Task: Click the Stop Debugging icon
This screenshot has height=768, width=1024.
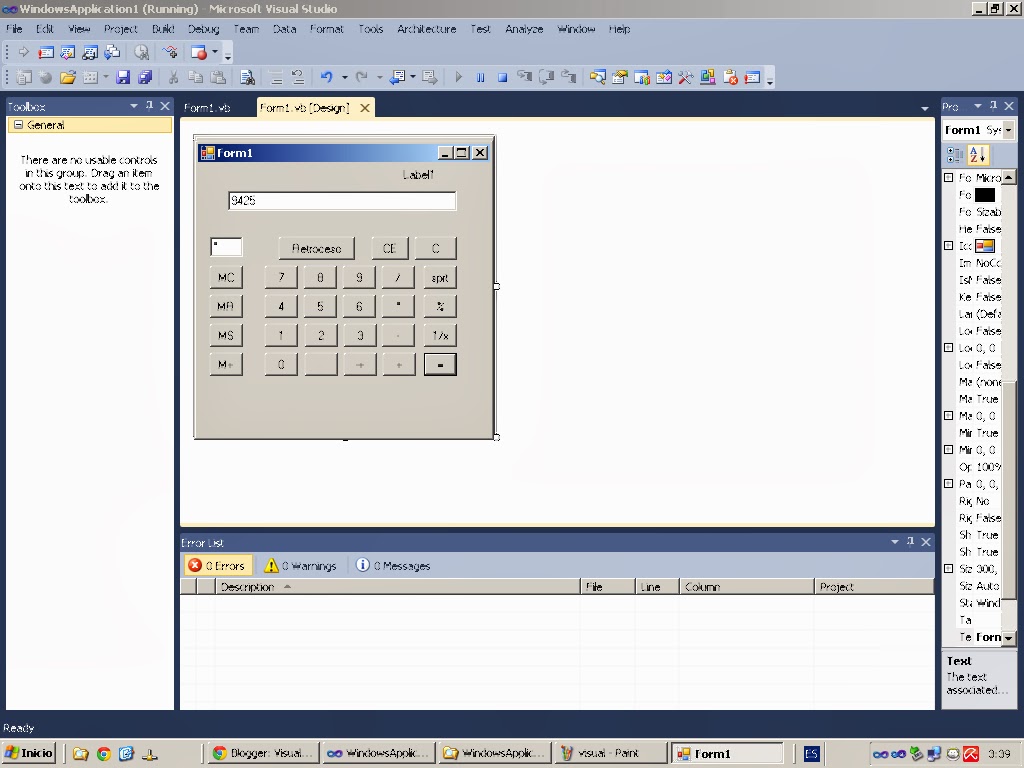Action: click(501, 76)
